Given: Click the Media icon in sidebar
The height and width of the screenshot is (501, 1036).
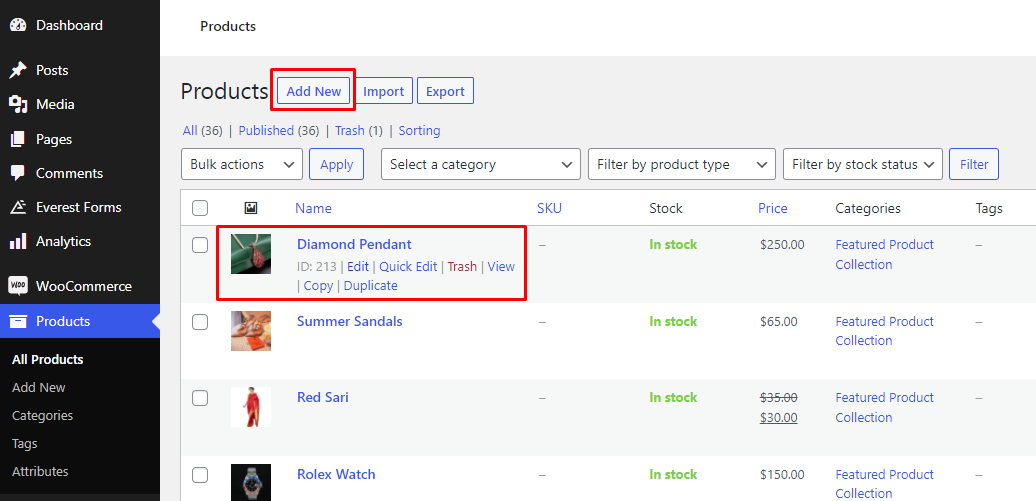Looking at the screenshot, I should pyautogui.click(x=18, y=104).
